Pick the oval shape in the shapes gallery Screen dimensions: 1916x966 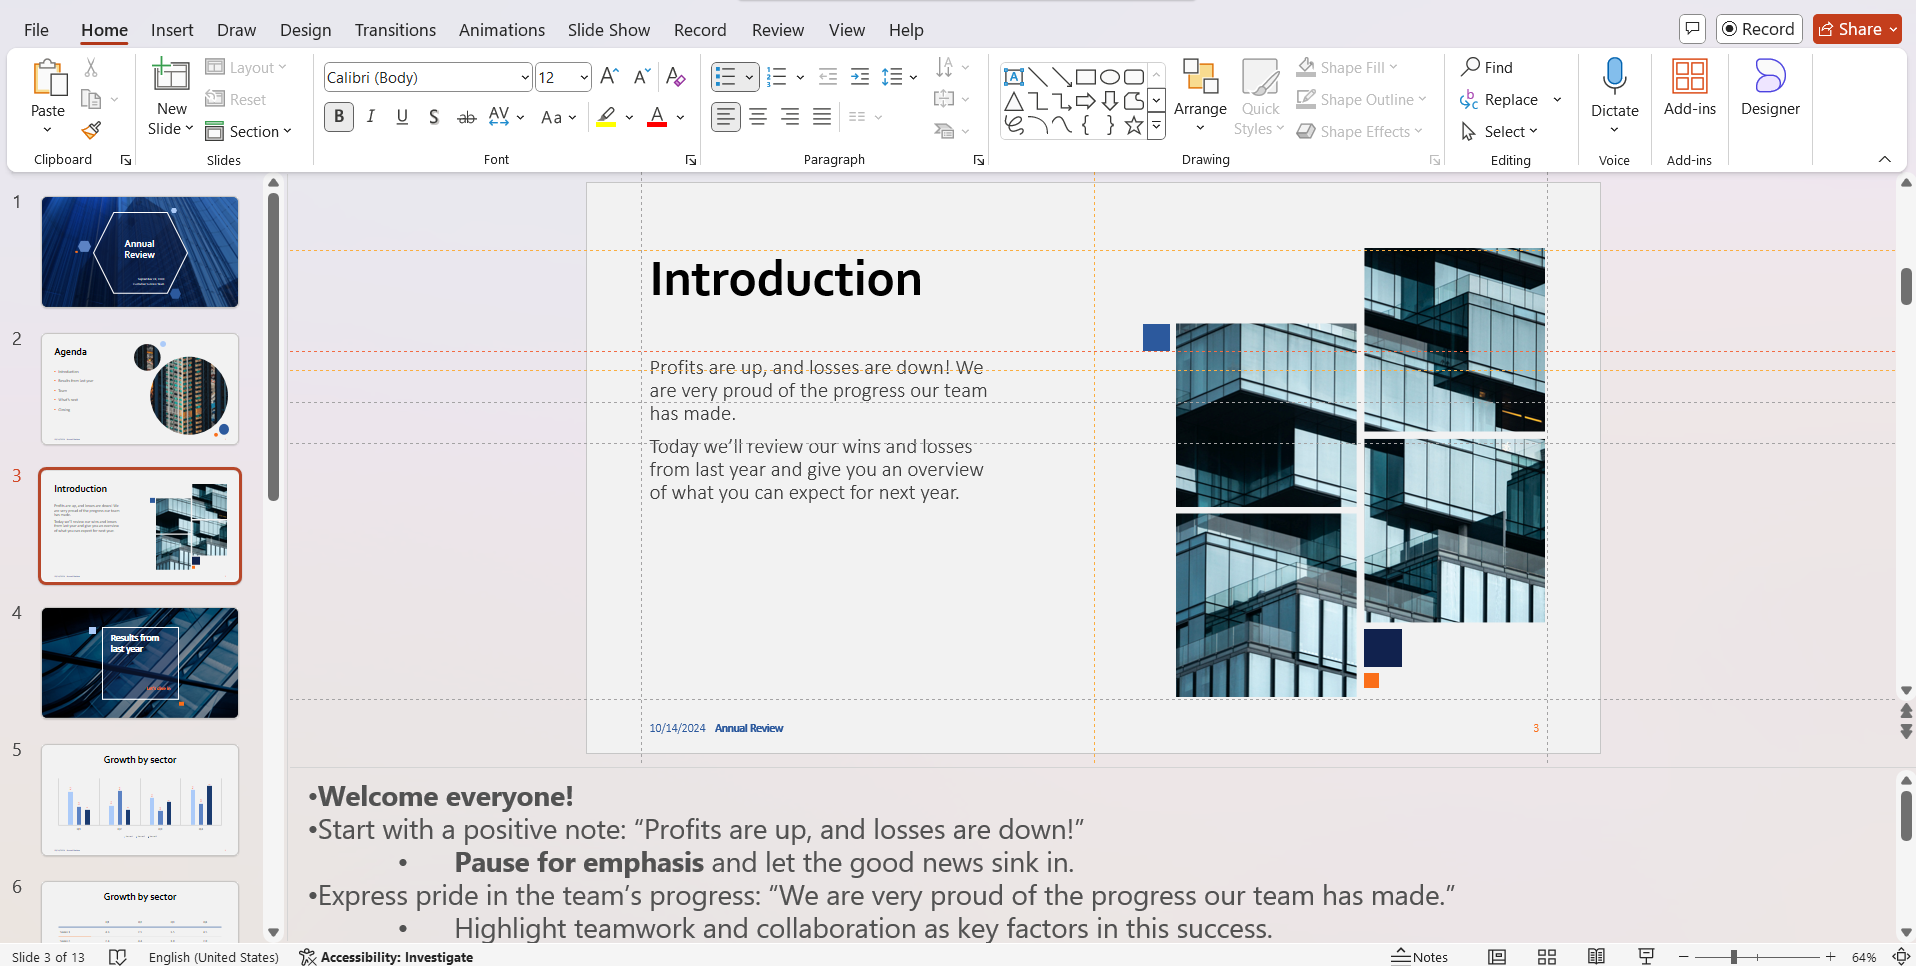tap(1110, 77)
